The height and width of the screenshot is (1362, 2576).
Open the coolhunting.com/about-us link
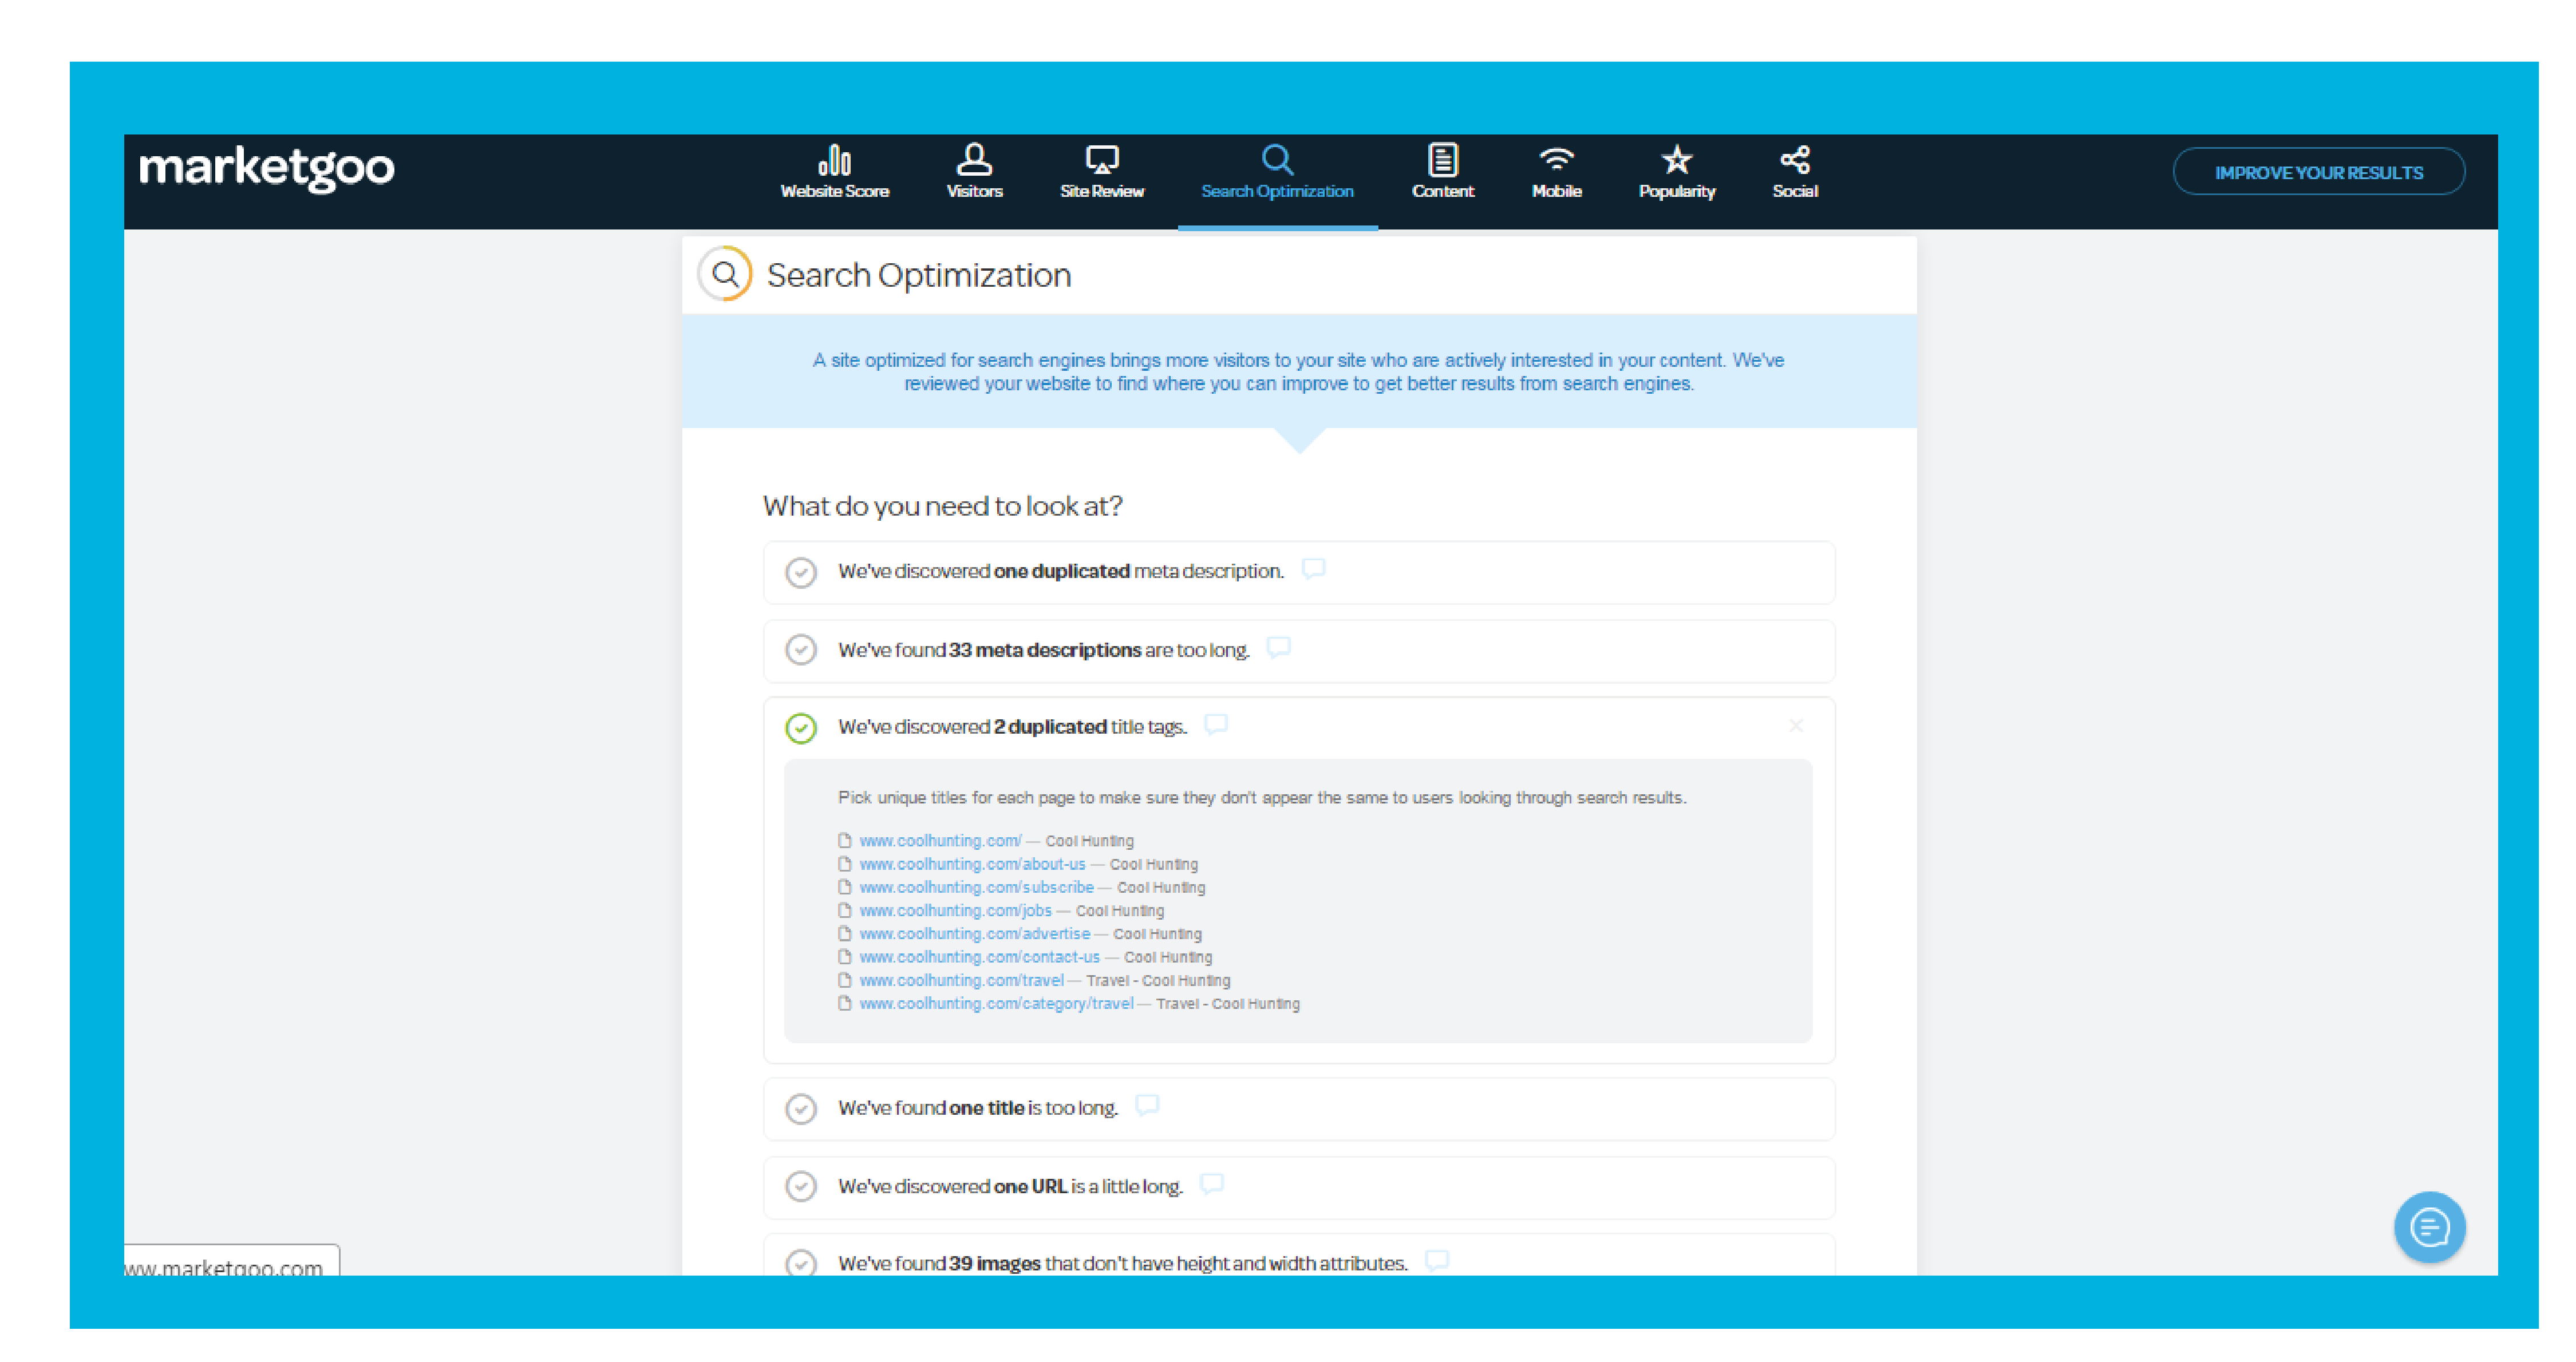tap(972, 864)
